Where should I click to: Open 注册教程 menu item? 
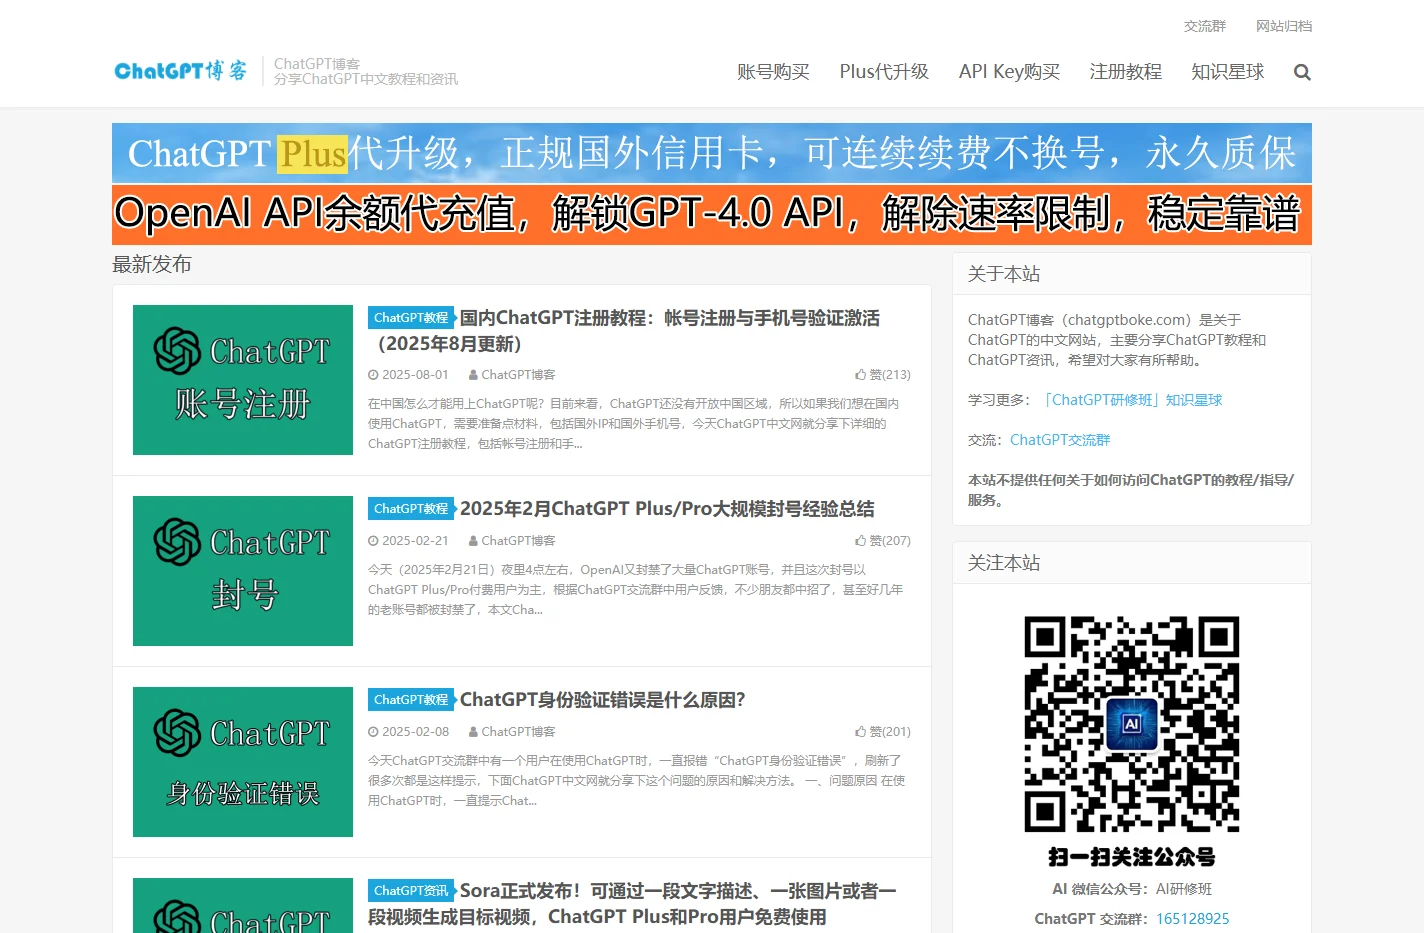[1125, 72]
